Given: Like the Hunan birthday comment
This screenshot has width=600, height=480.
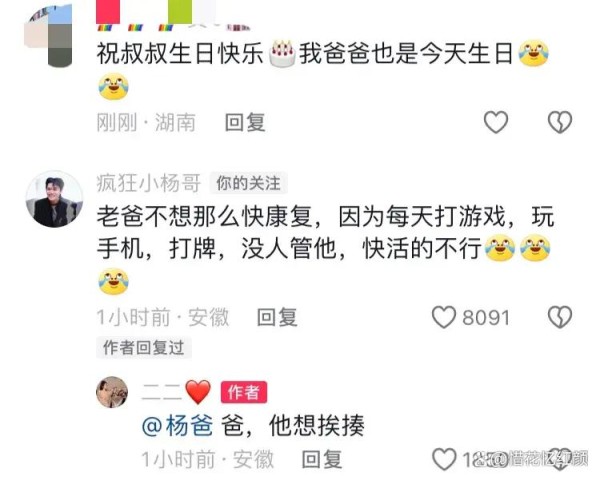Looking at the screenshot, I should pyautogui.click(x=496, y=122).
